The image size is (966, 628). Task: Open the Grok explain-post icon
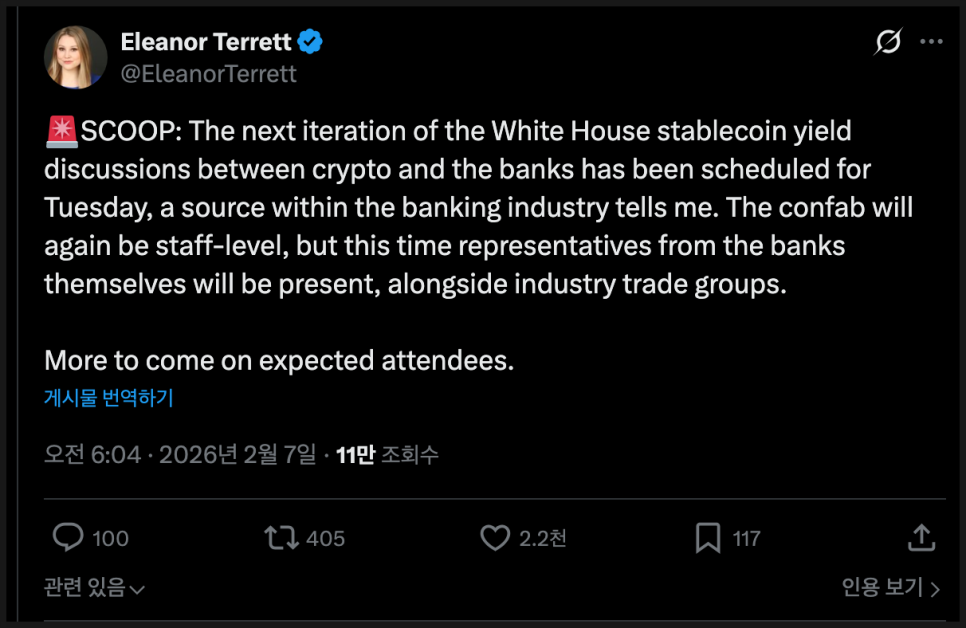click(887, 42)
